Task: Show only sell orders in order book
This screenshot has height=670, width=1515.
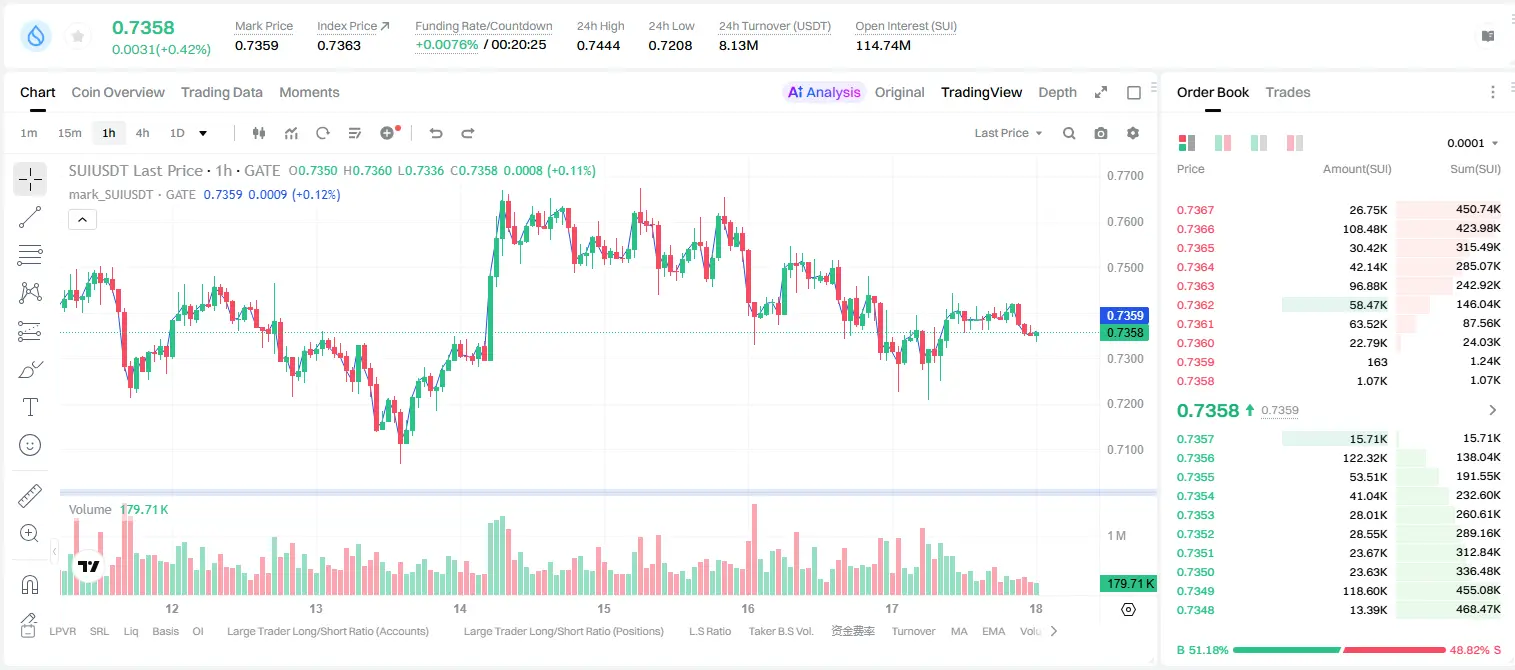Action: (1295, 143)
